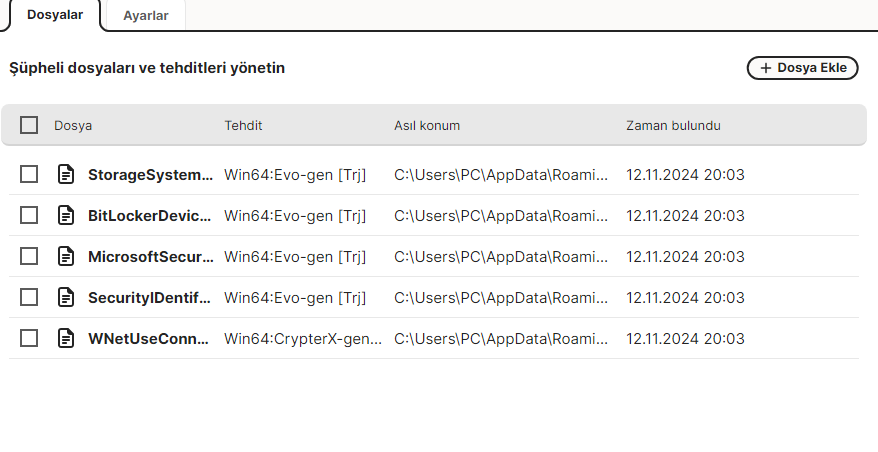The height and width of the screenshot is (452, 878).
Task: Click the BitLockerDevic file document icon
Action: 66,215
